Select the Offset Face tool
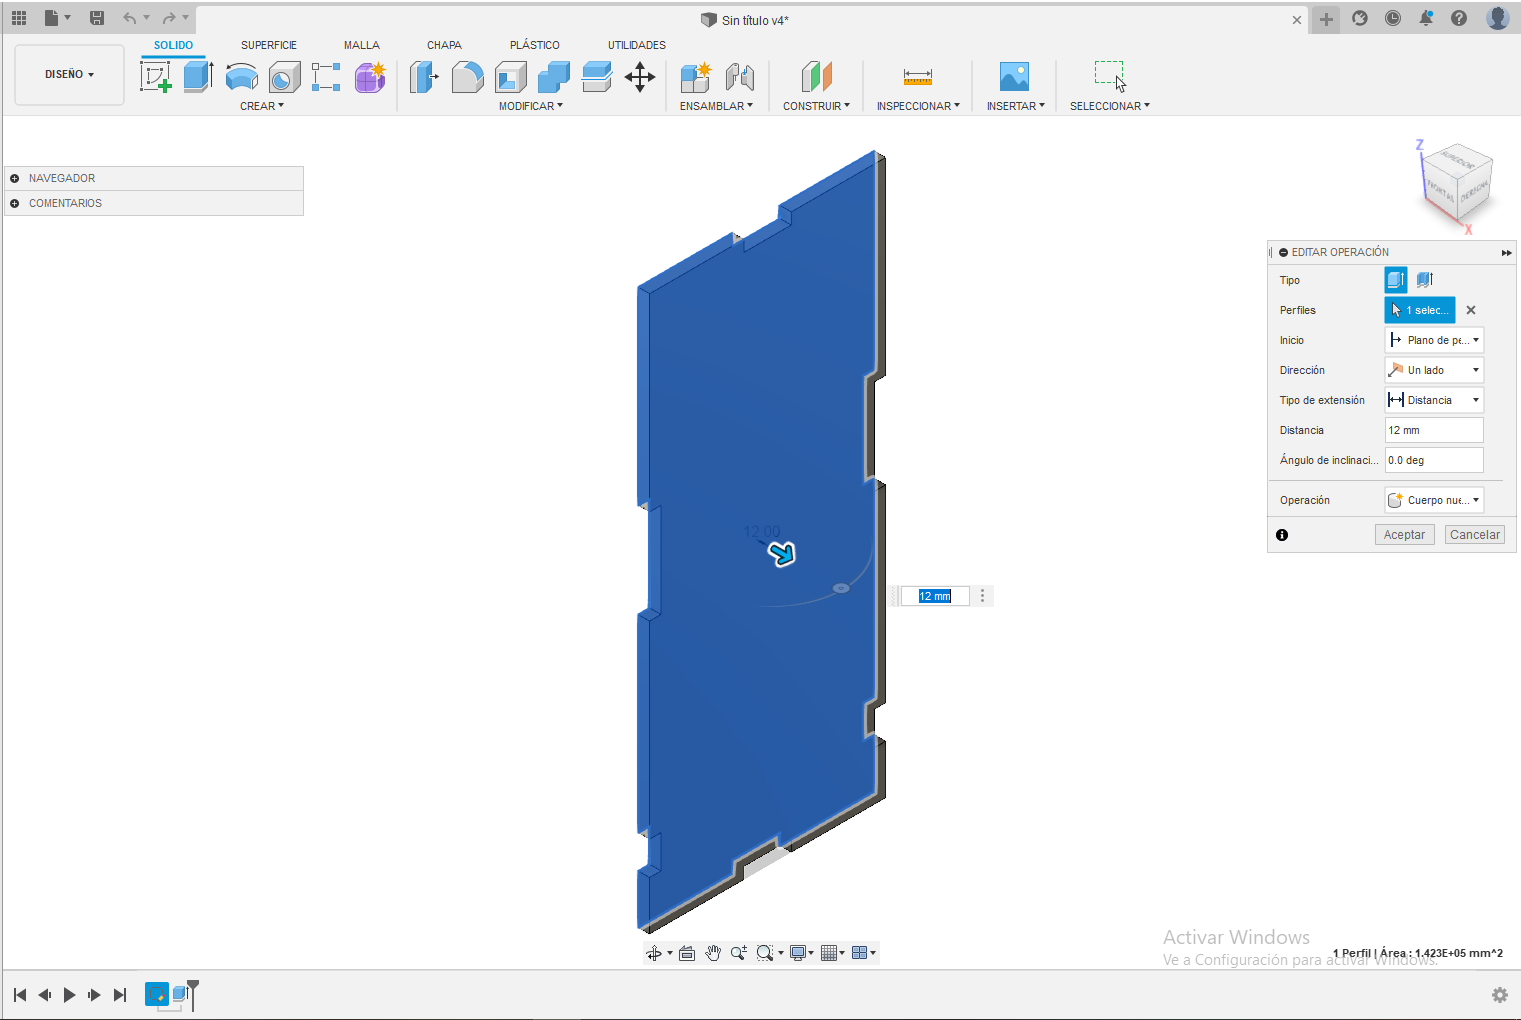This screenshot has height=1020, width=1521. [x=597, y=77]
